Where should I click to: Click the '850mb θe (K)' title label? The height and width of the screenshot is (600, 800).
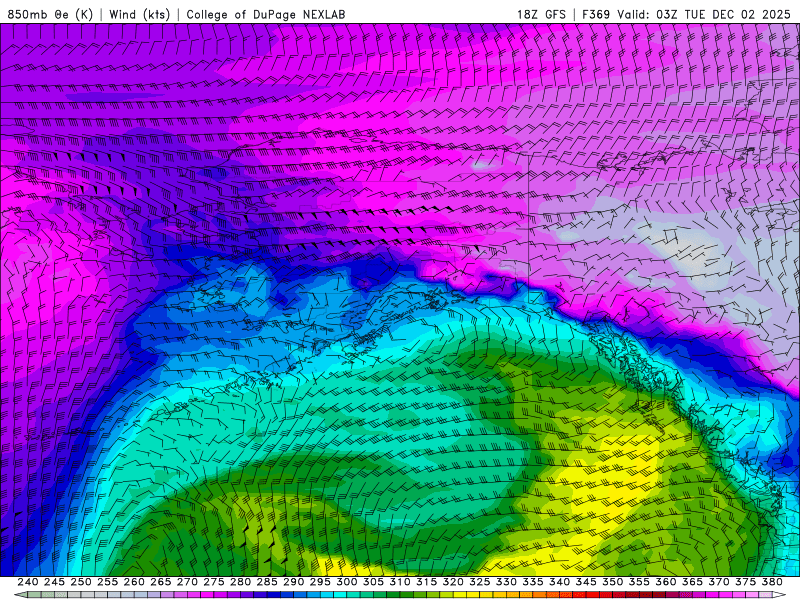tap(50, 14)
